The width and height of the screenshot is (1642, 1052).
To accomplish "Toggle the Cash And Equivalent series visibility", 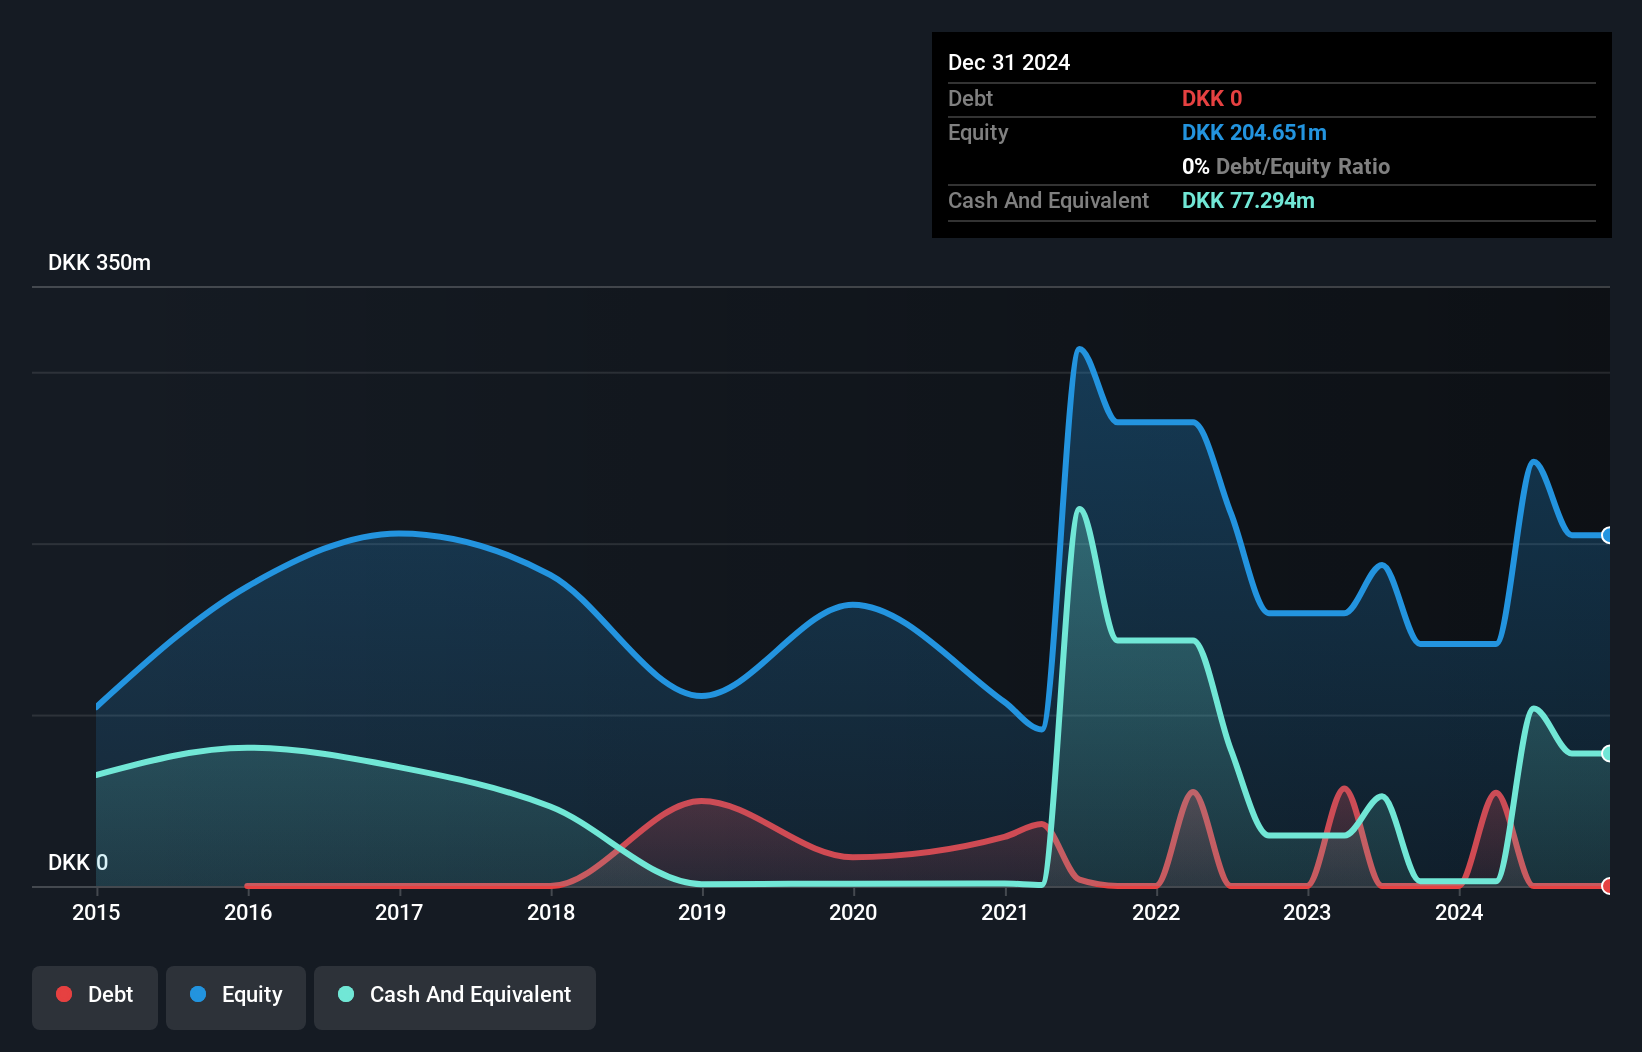I will [x=455, y=994].
